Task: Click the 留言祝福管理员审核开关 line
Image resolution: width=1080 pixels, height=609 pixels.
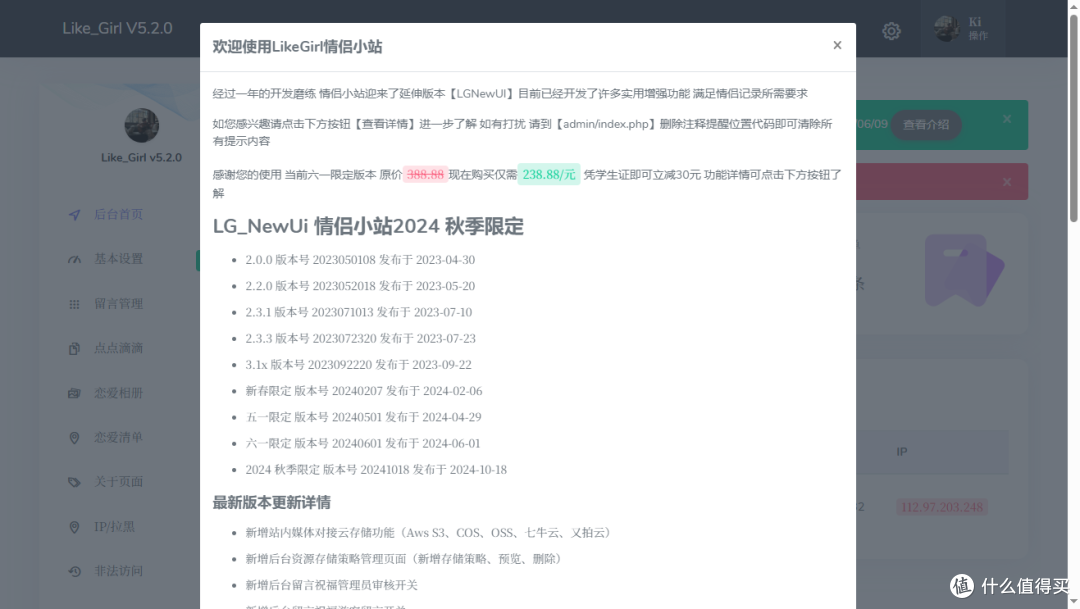Action: click(331, 585)
